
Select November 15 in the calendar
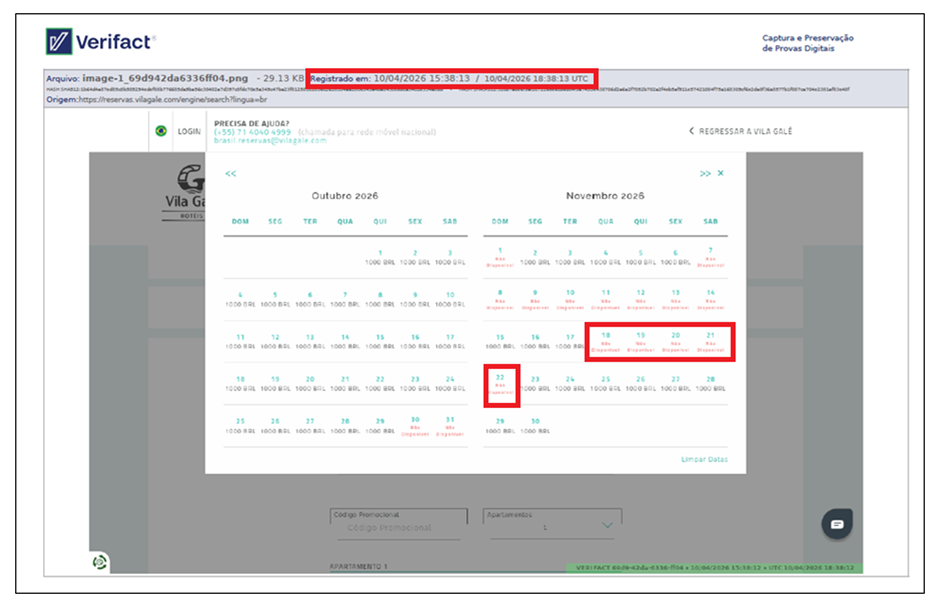[500, 342]
